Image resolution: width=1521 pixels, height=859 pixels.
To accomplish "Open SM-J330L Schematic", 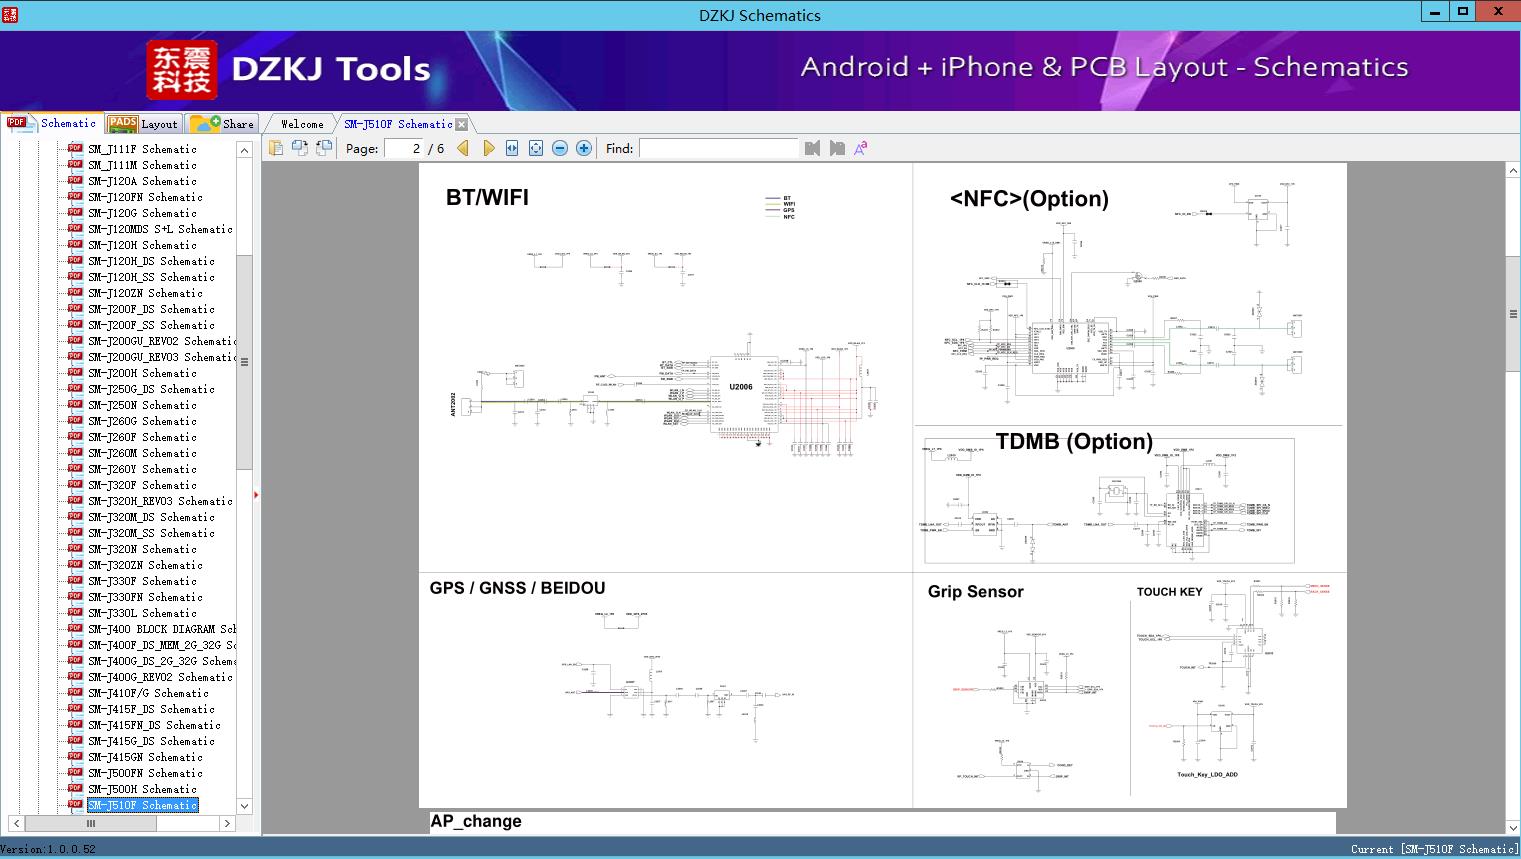I will pos(142,613).
